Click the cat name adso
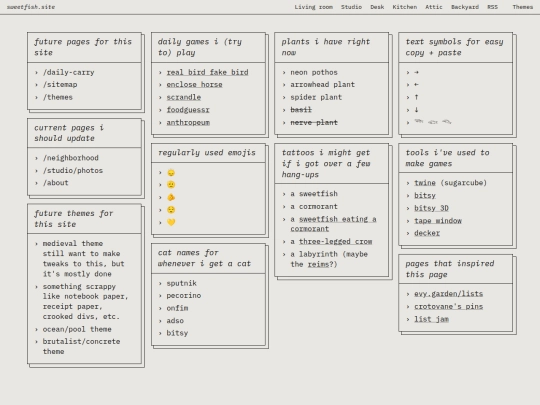Viewport: 540px width, 405px height. pos(175,321)
